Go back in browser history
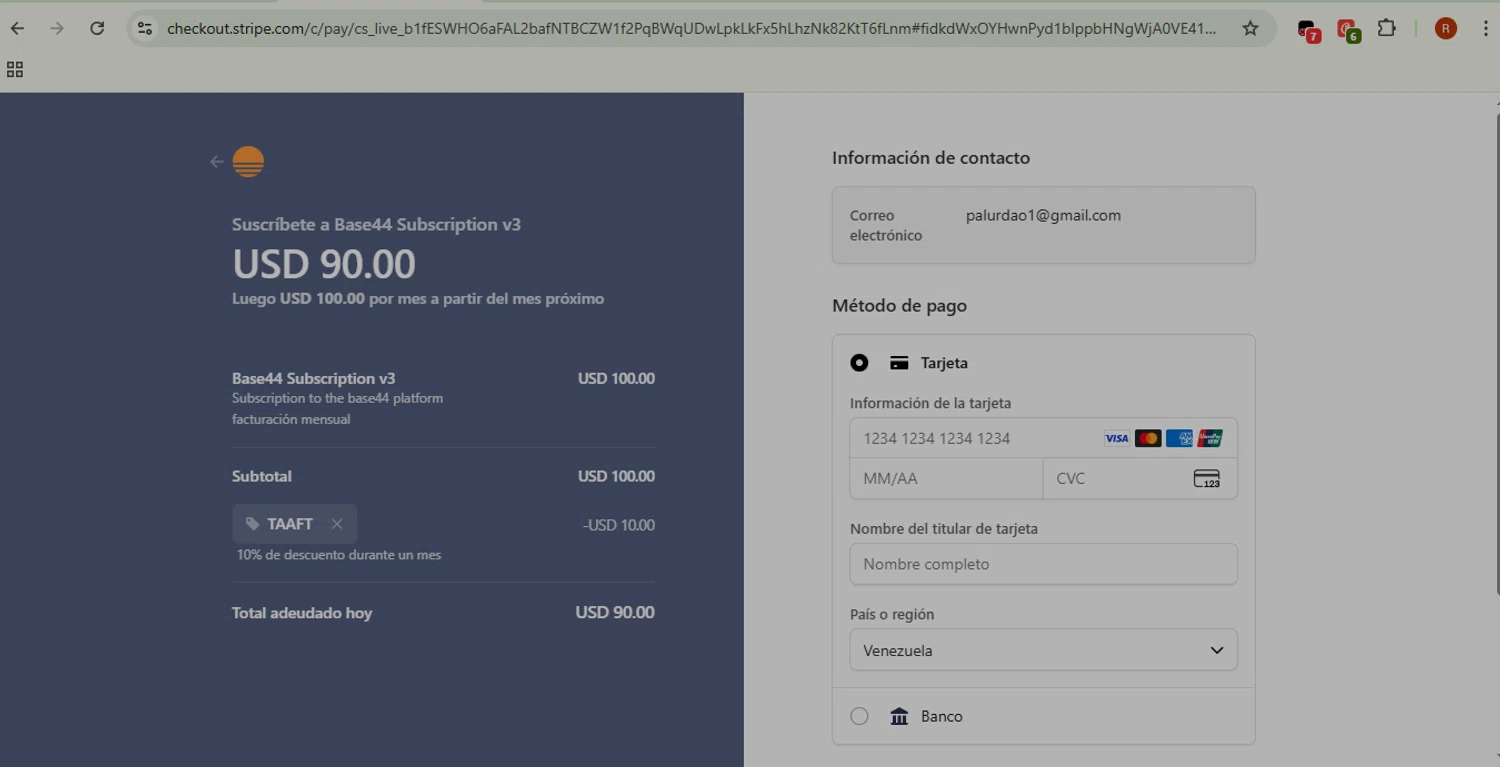 click(17, 28)
